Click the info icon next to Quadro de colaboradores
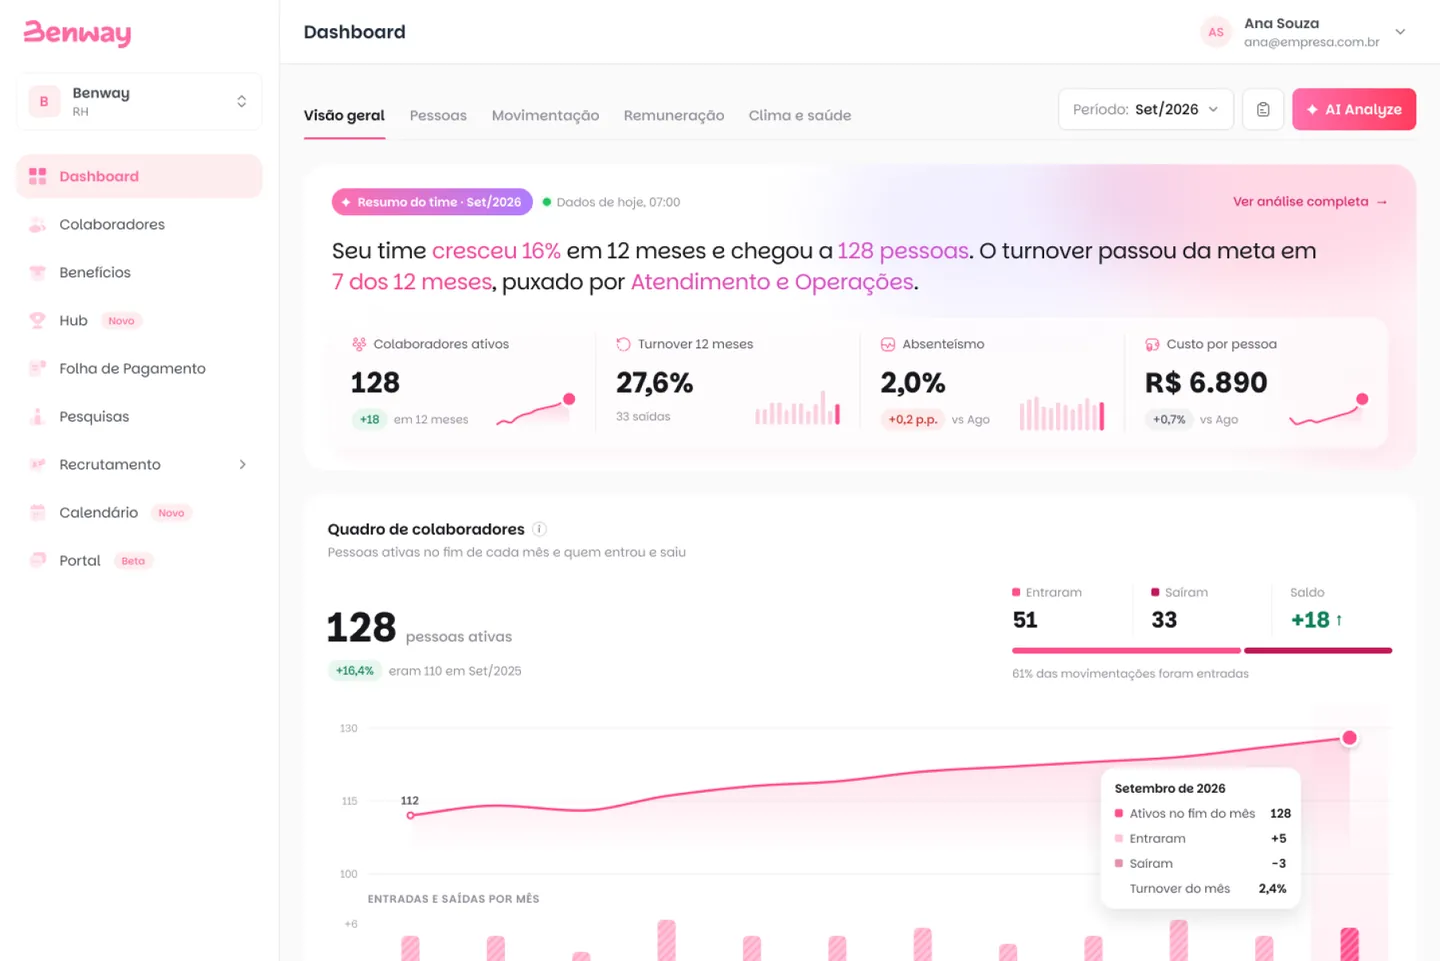 click(x=539, y=529)
